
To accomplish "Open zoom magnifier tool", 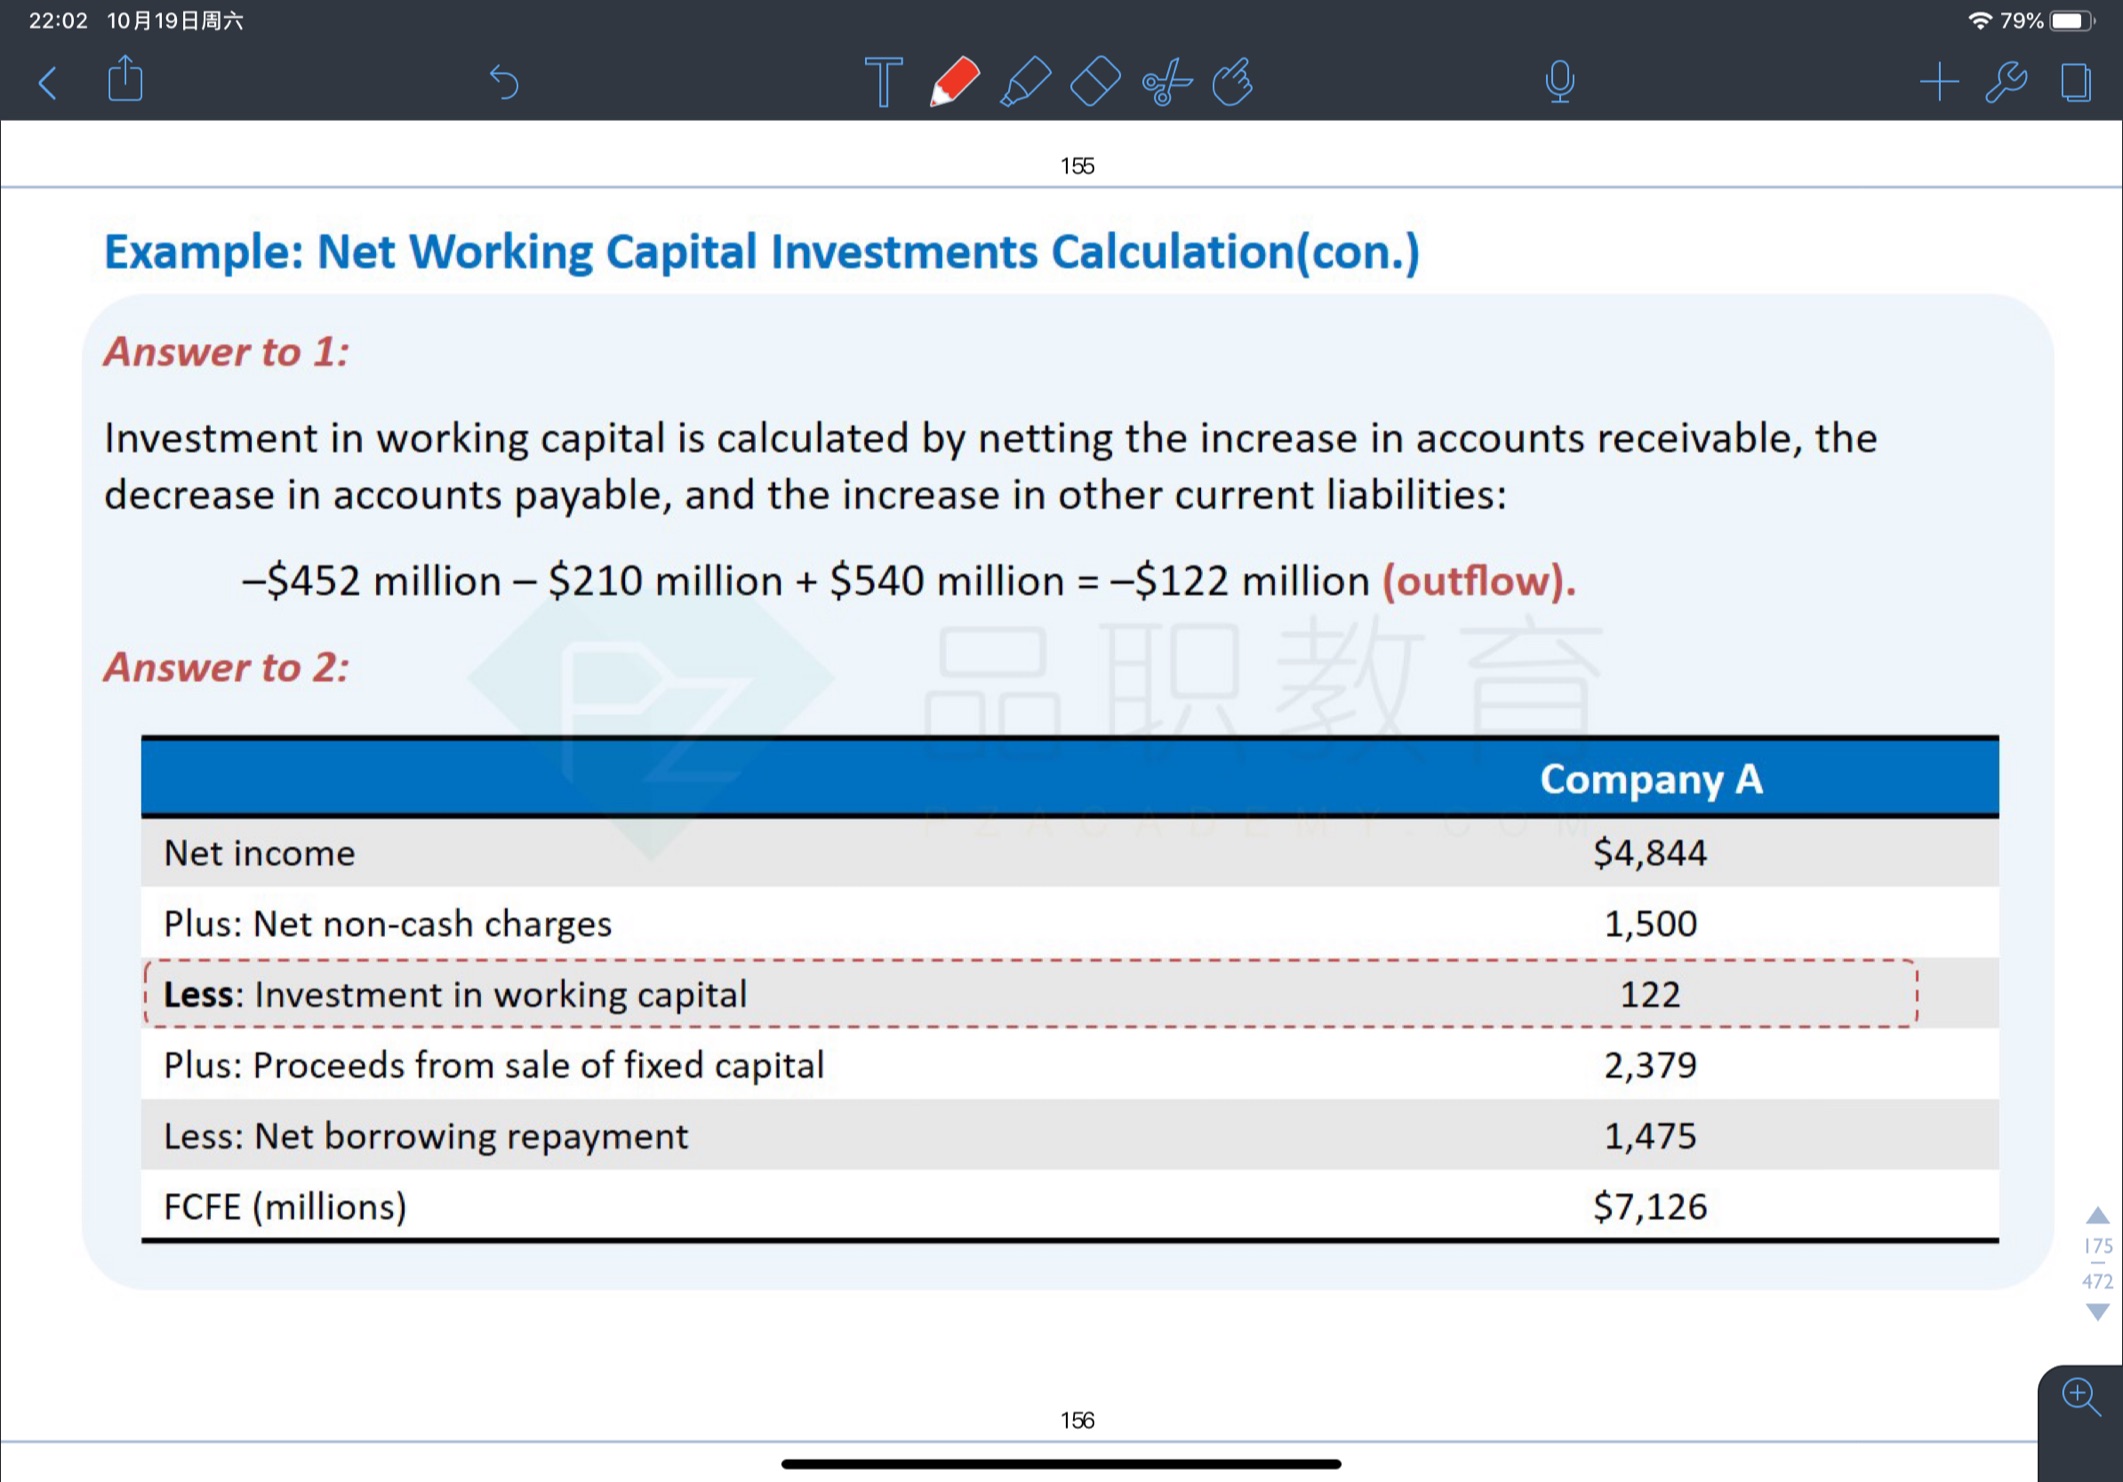I will [2081, 1395].
